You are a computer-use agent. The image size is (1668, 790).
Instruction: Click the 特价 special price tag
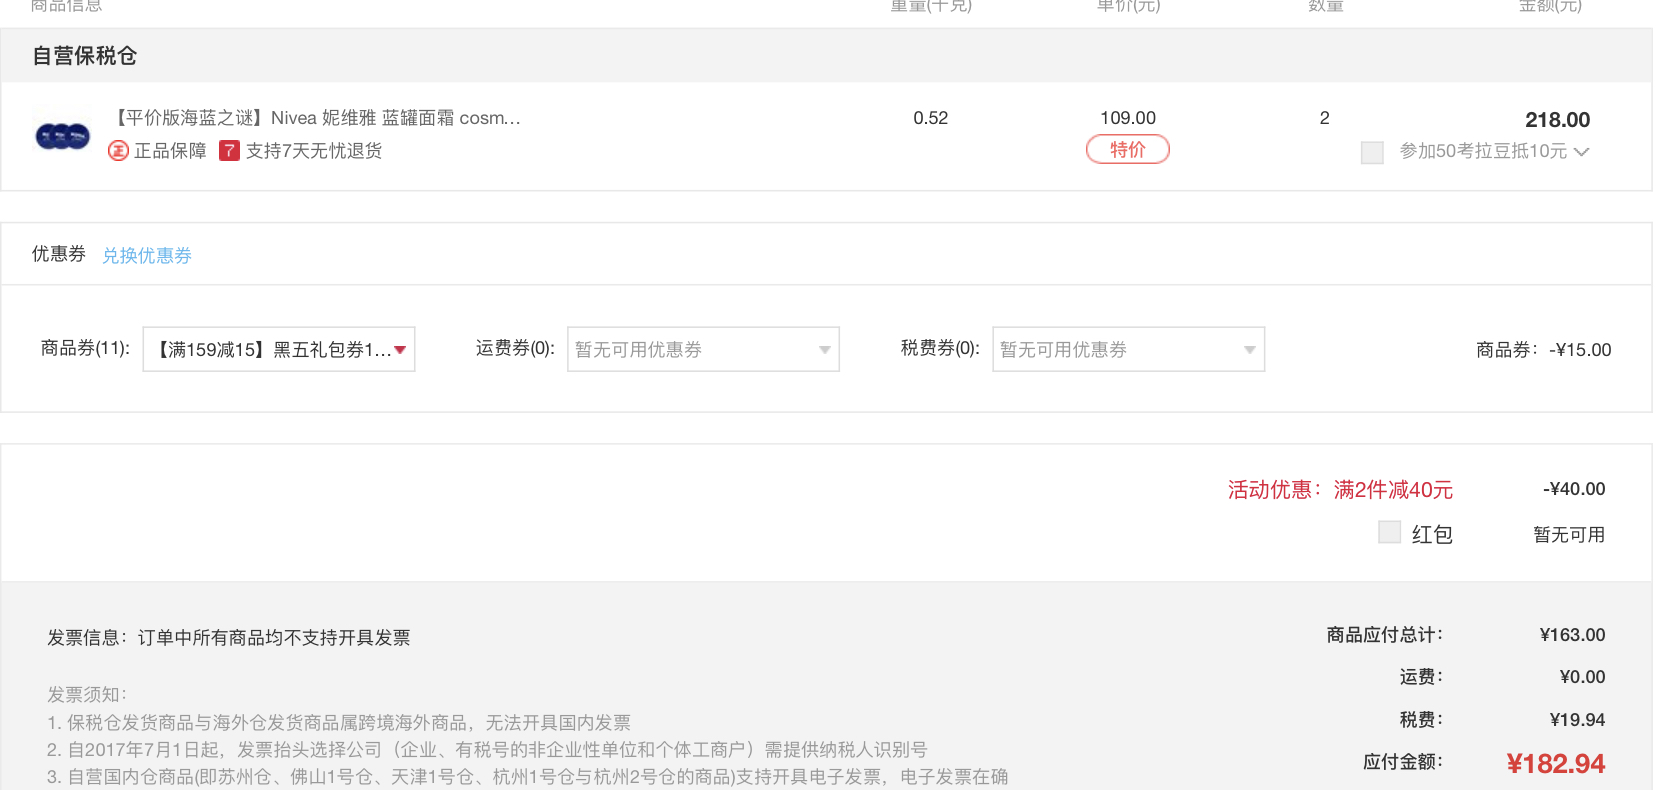1128,150
